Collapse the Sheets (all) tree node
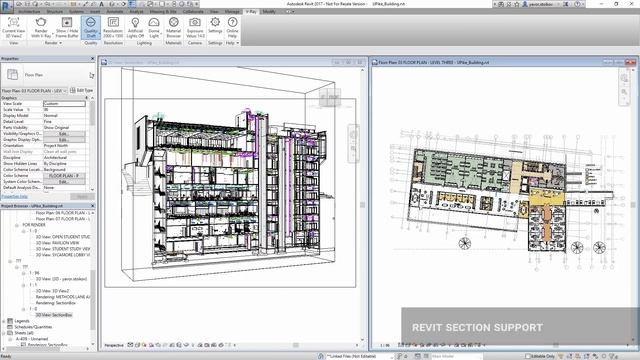This screenshot has width=640, height=360. pyautogui.click(x=4, y=333)
